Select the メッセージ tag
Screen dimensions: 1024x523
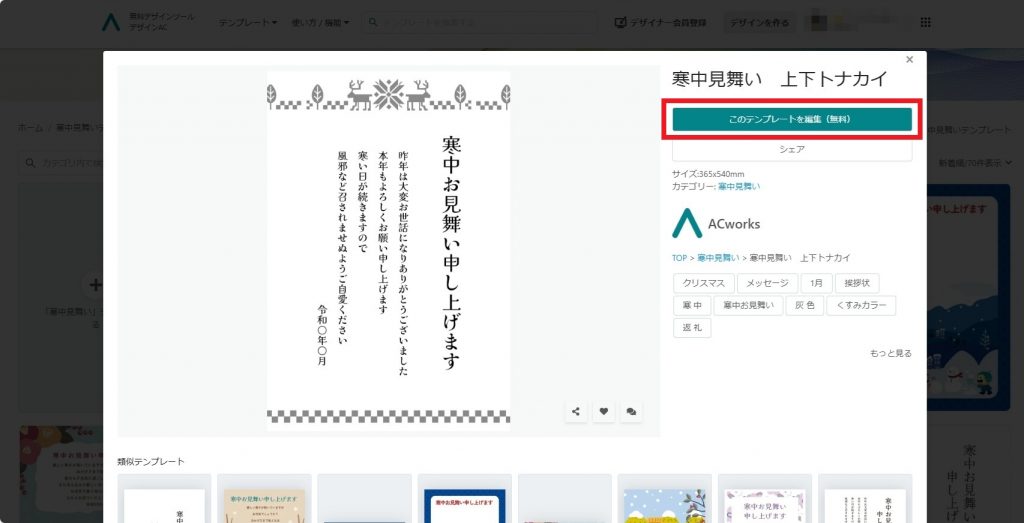(x=767, y=284)
